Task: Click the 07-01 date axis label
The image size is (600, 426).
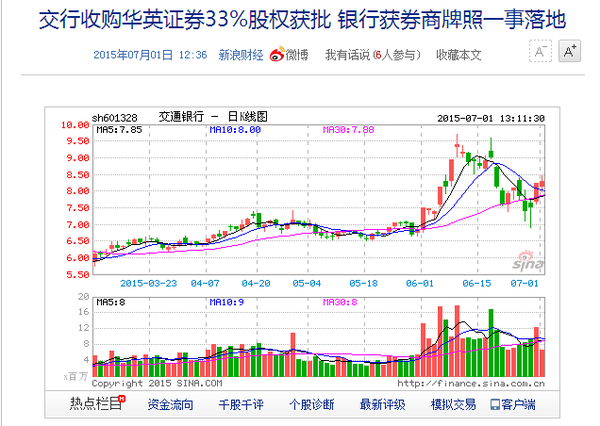Action: point(524,284)
